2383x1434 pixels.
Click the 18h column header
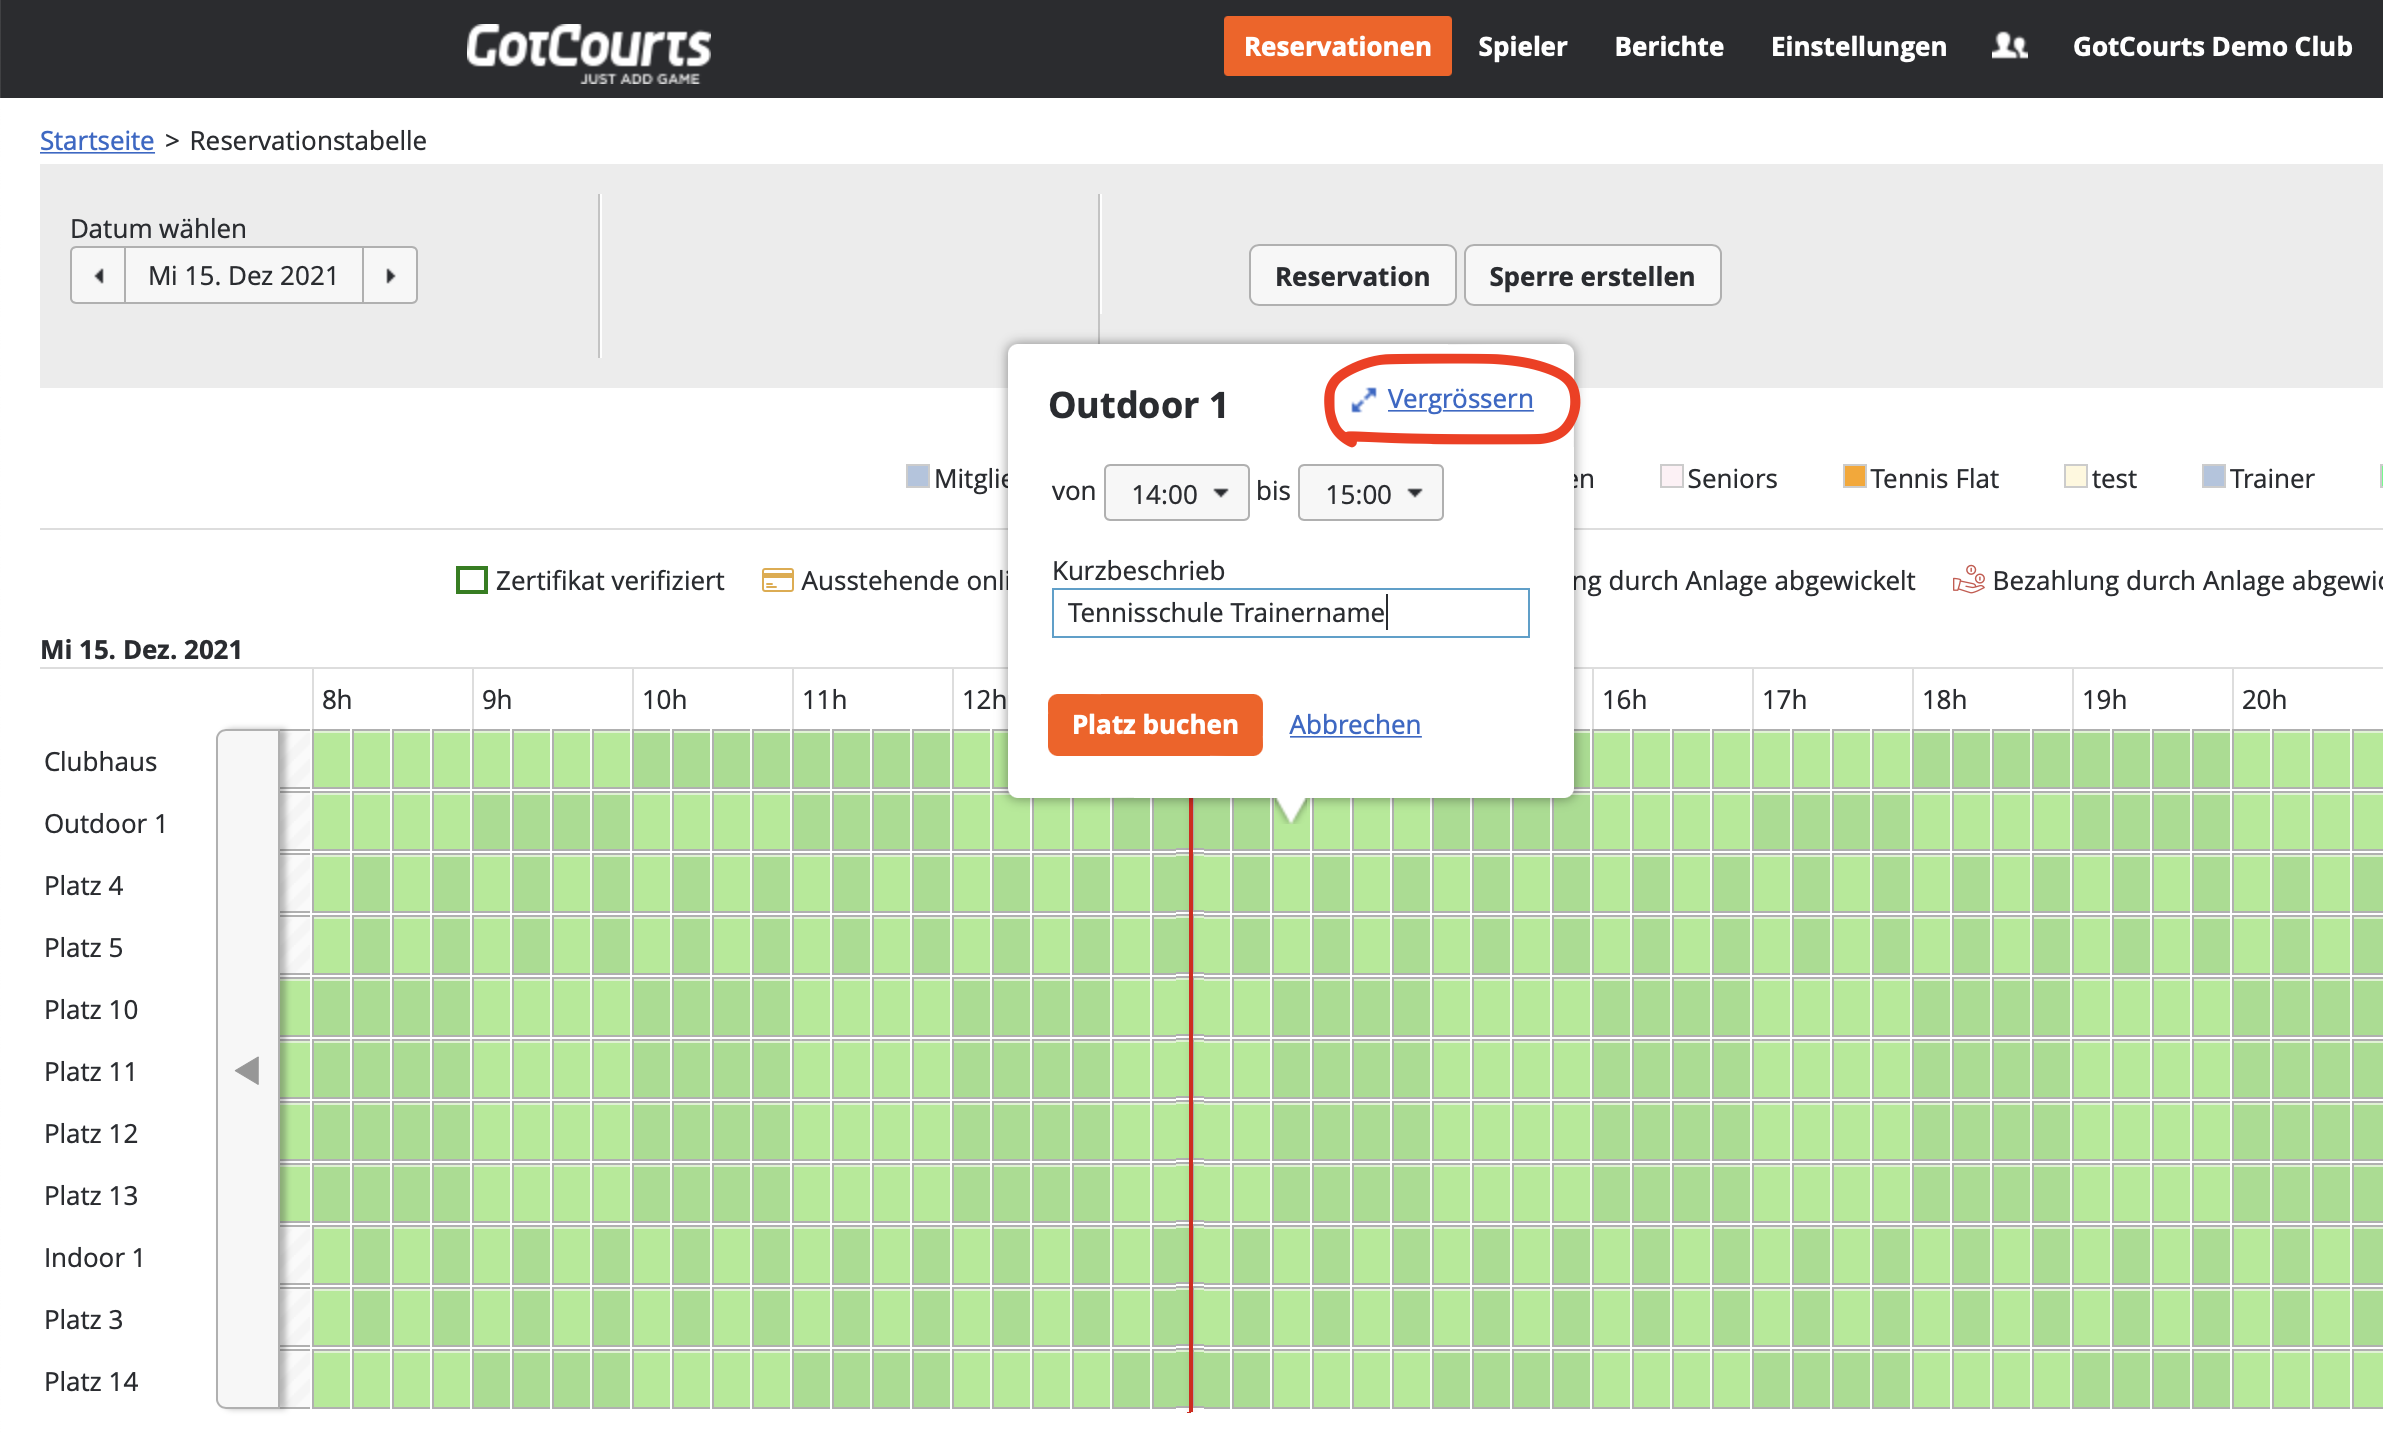pos(1944,699)
